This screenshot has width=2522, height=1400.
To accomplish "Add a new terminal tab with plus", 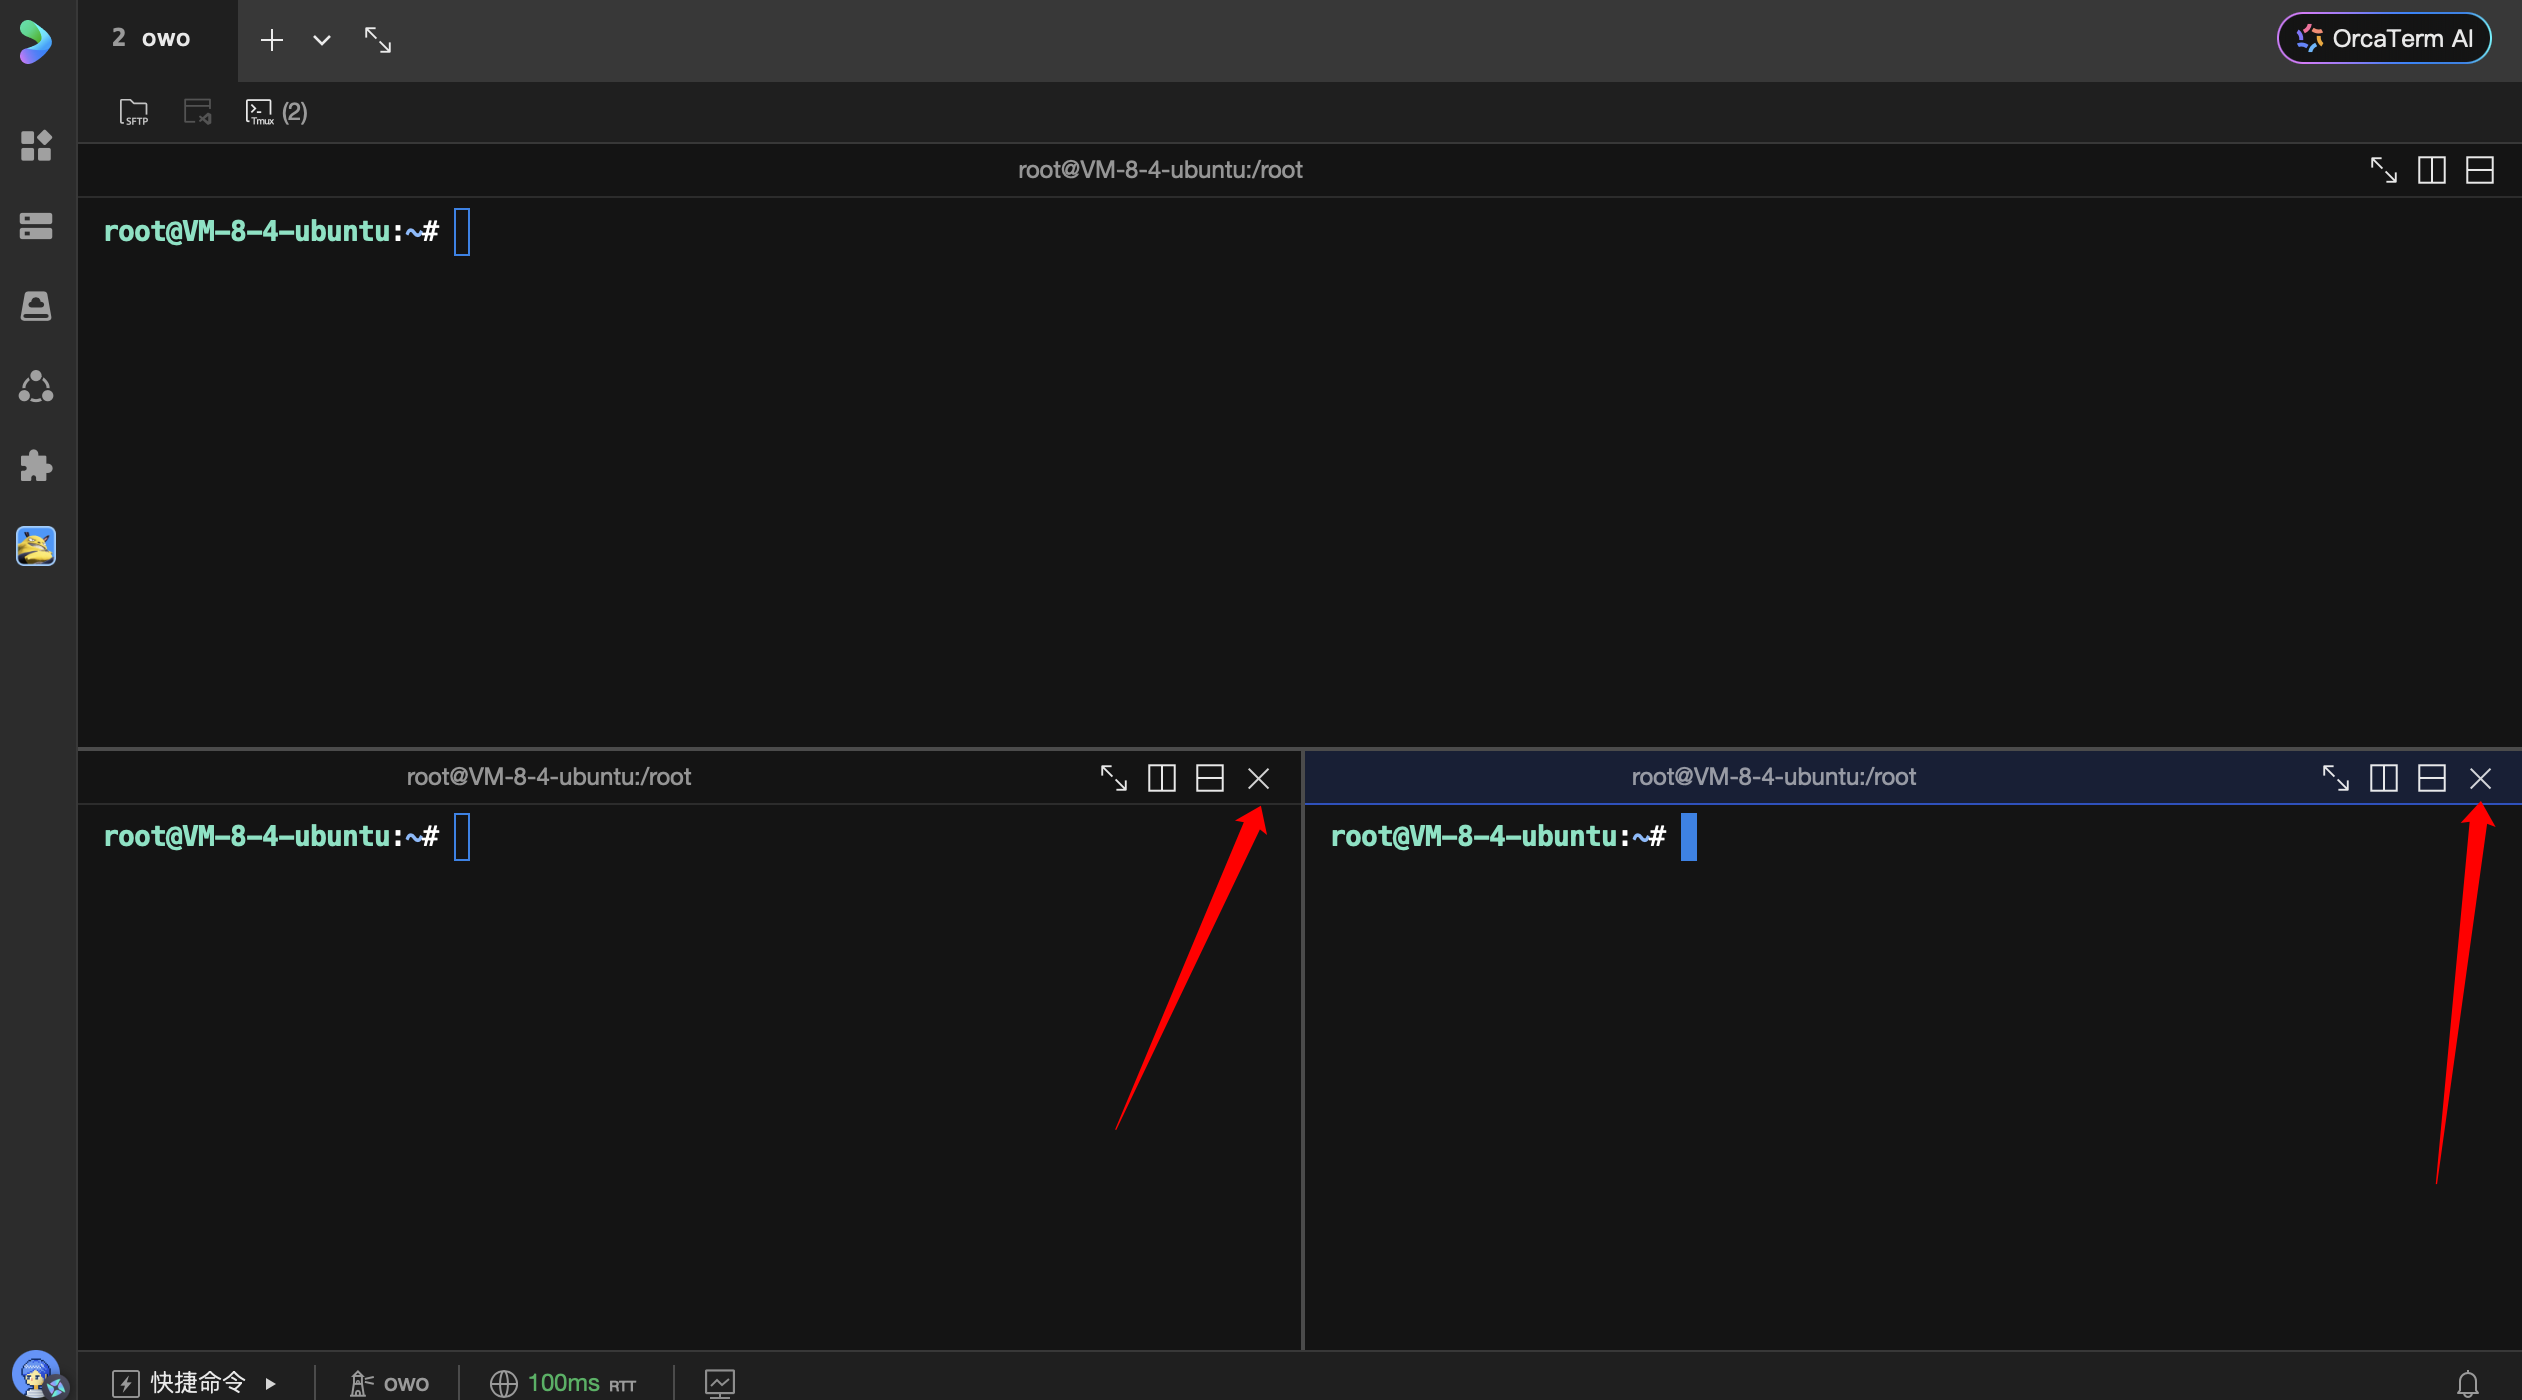I will coord(272,40).
